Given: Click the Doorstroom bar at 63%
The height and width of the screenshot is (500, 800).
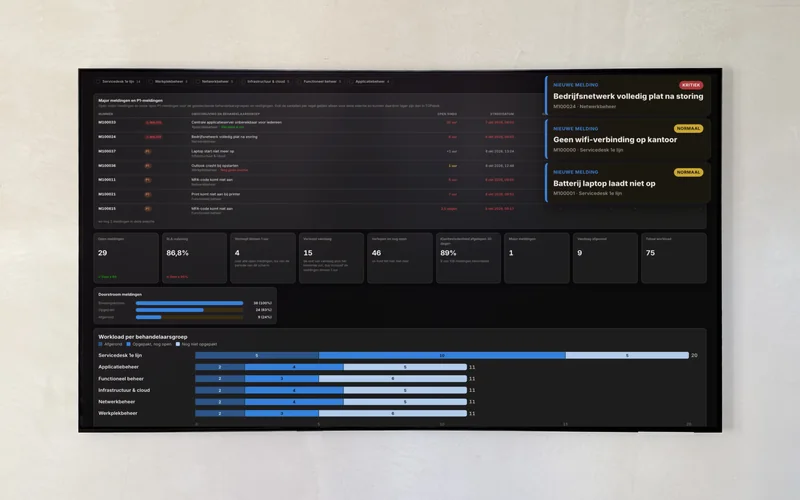Looking at the screenshot, I should [169, 310].
